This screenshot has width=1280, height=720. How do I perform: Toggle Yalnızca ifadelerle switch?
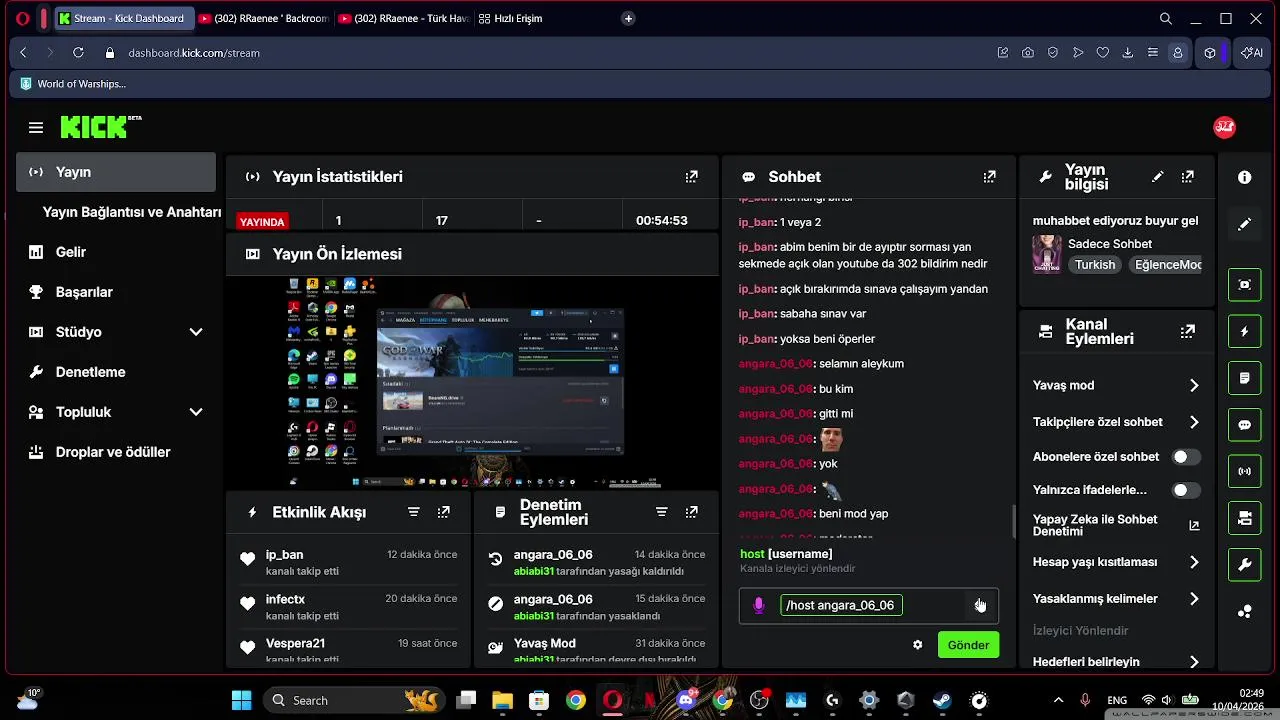[x=1186, y=490]
